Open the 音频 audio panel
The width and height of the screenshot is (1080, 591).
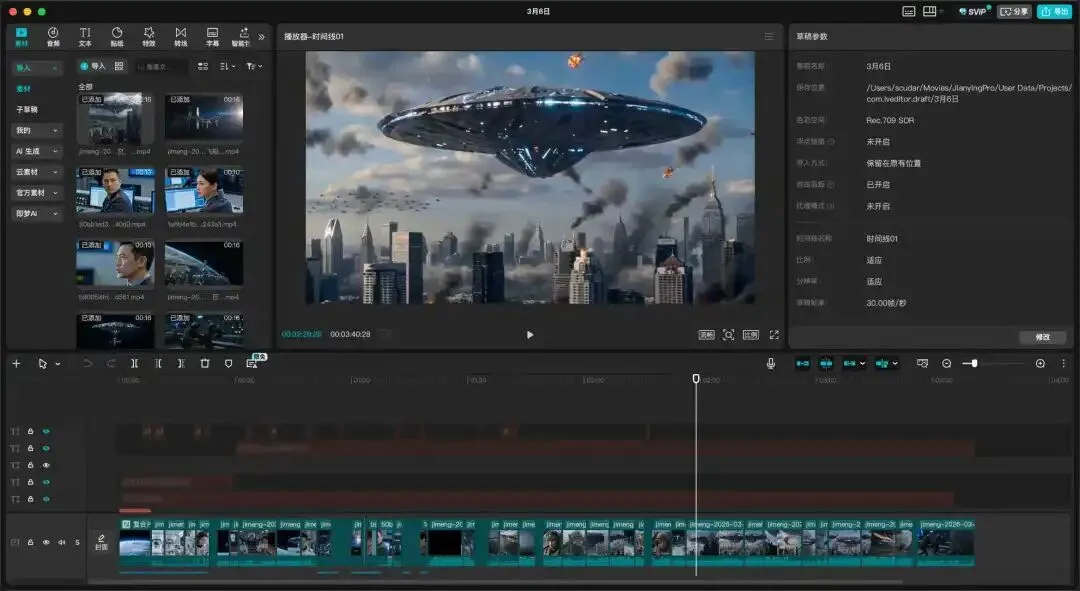pos(53,37)
